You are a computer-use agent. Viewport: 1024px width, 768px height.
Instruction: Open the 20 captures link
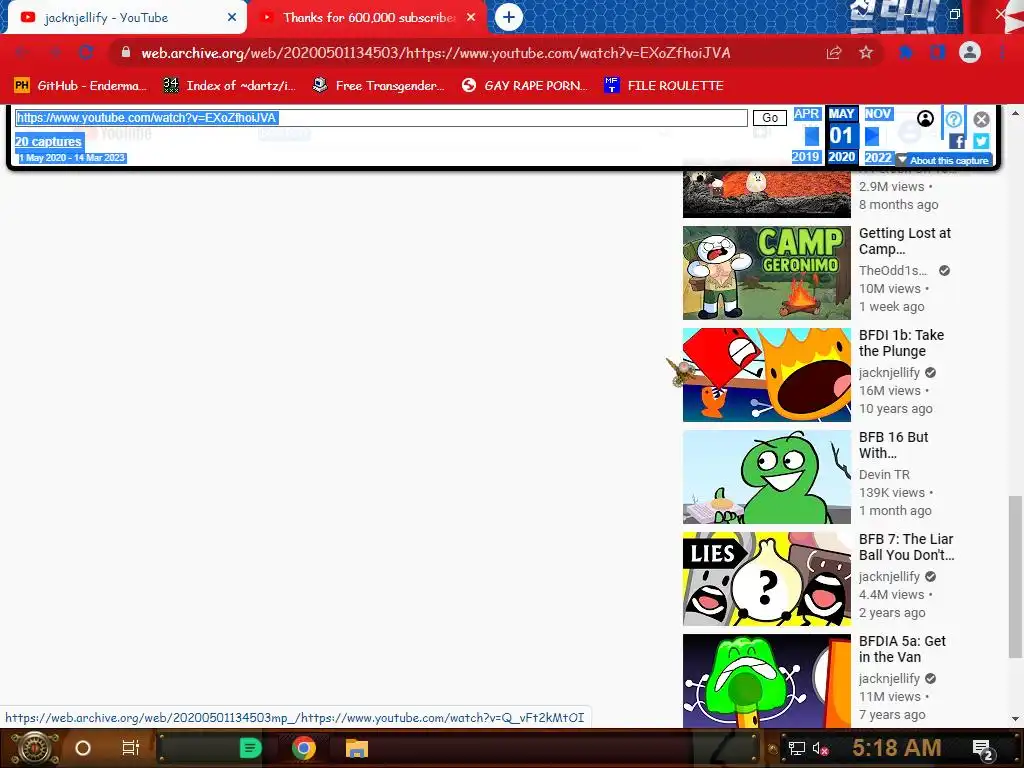(48, 142)
